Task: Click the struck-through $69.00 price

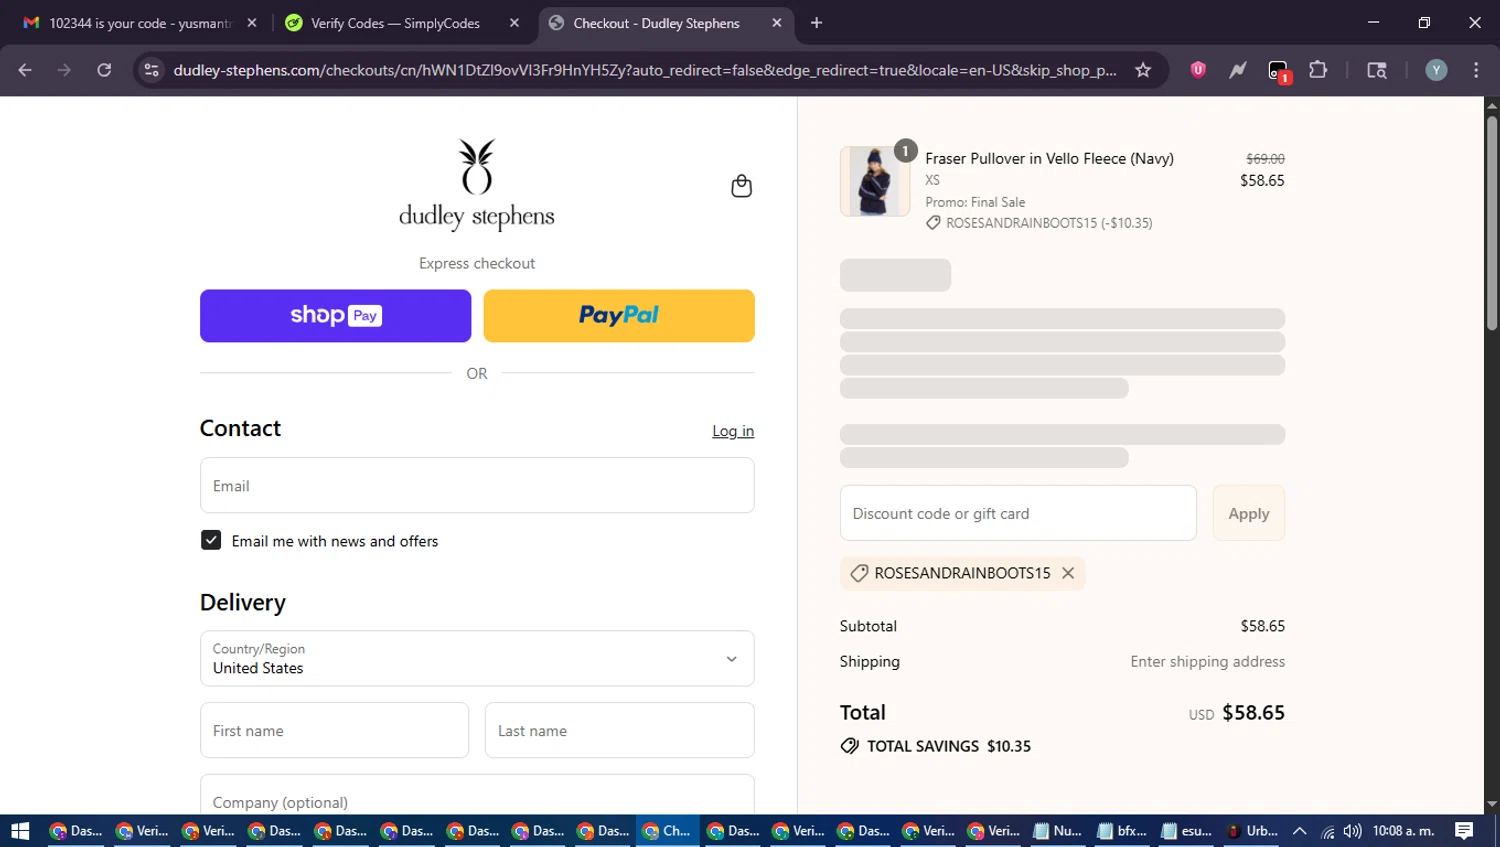Action: 1265,159
